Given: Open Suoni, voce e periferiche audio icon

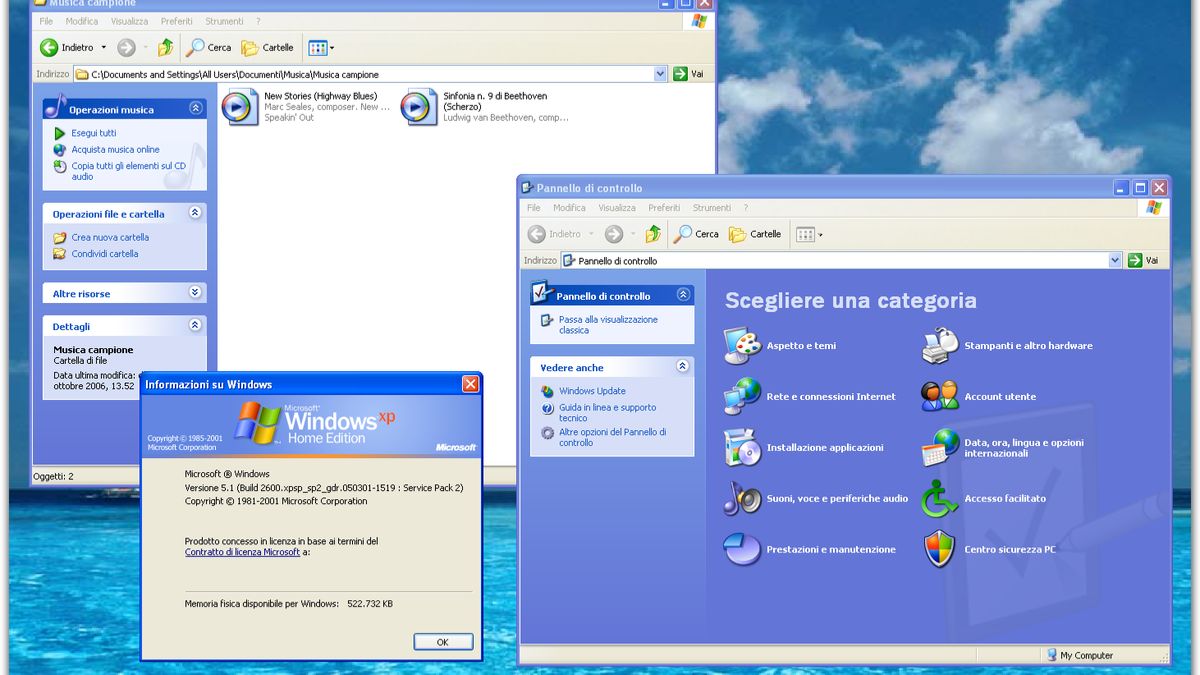Looking at the screenshot, I should (x=742, y=498).
